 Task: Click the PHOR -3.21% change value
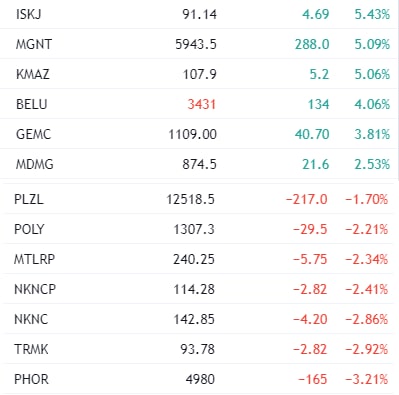click(367, 379)
